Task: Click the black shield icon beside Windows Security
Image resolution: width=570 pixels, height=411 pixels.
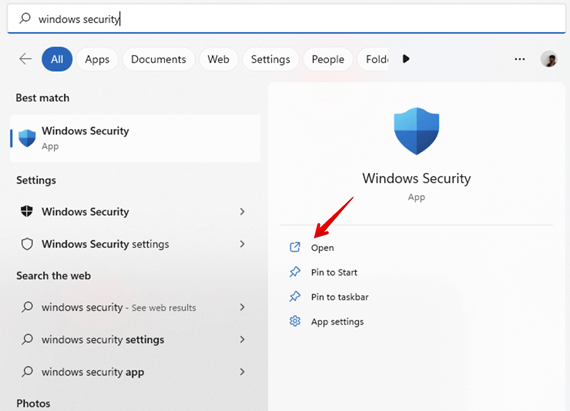Action: [27, 211]
